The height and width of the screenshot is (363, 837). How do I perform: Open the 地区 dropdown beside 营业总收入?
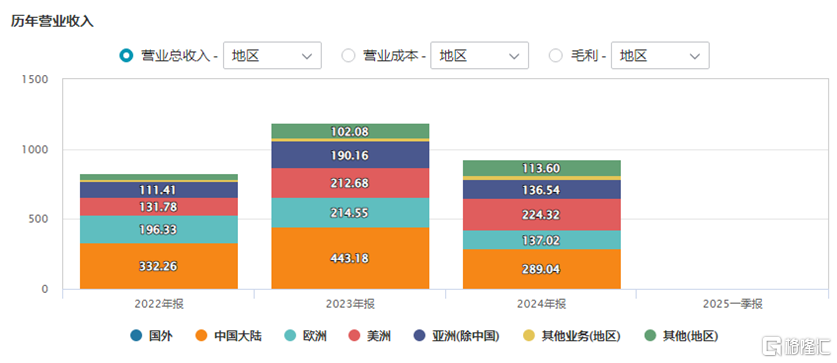coord(272,56)
